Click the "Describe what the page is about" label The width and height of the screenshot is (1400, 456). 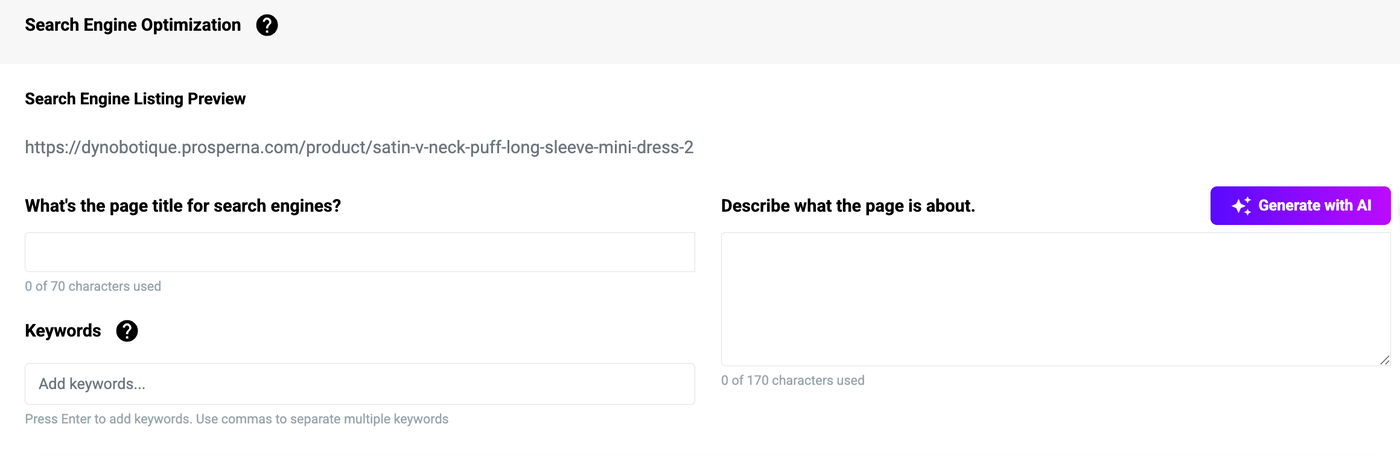(x=848, y=206)
